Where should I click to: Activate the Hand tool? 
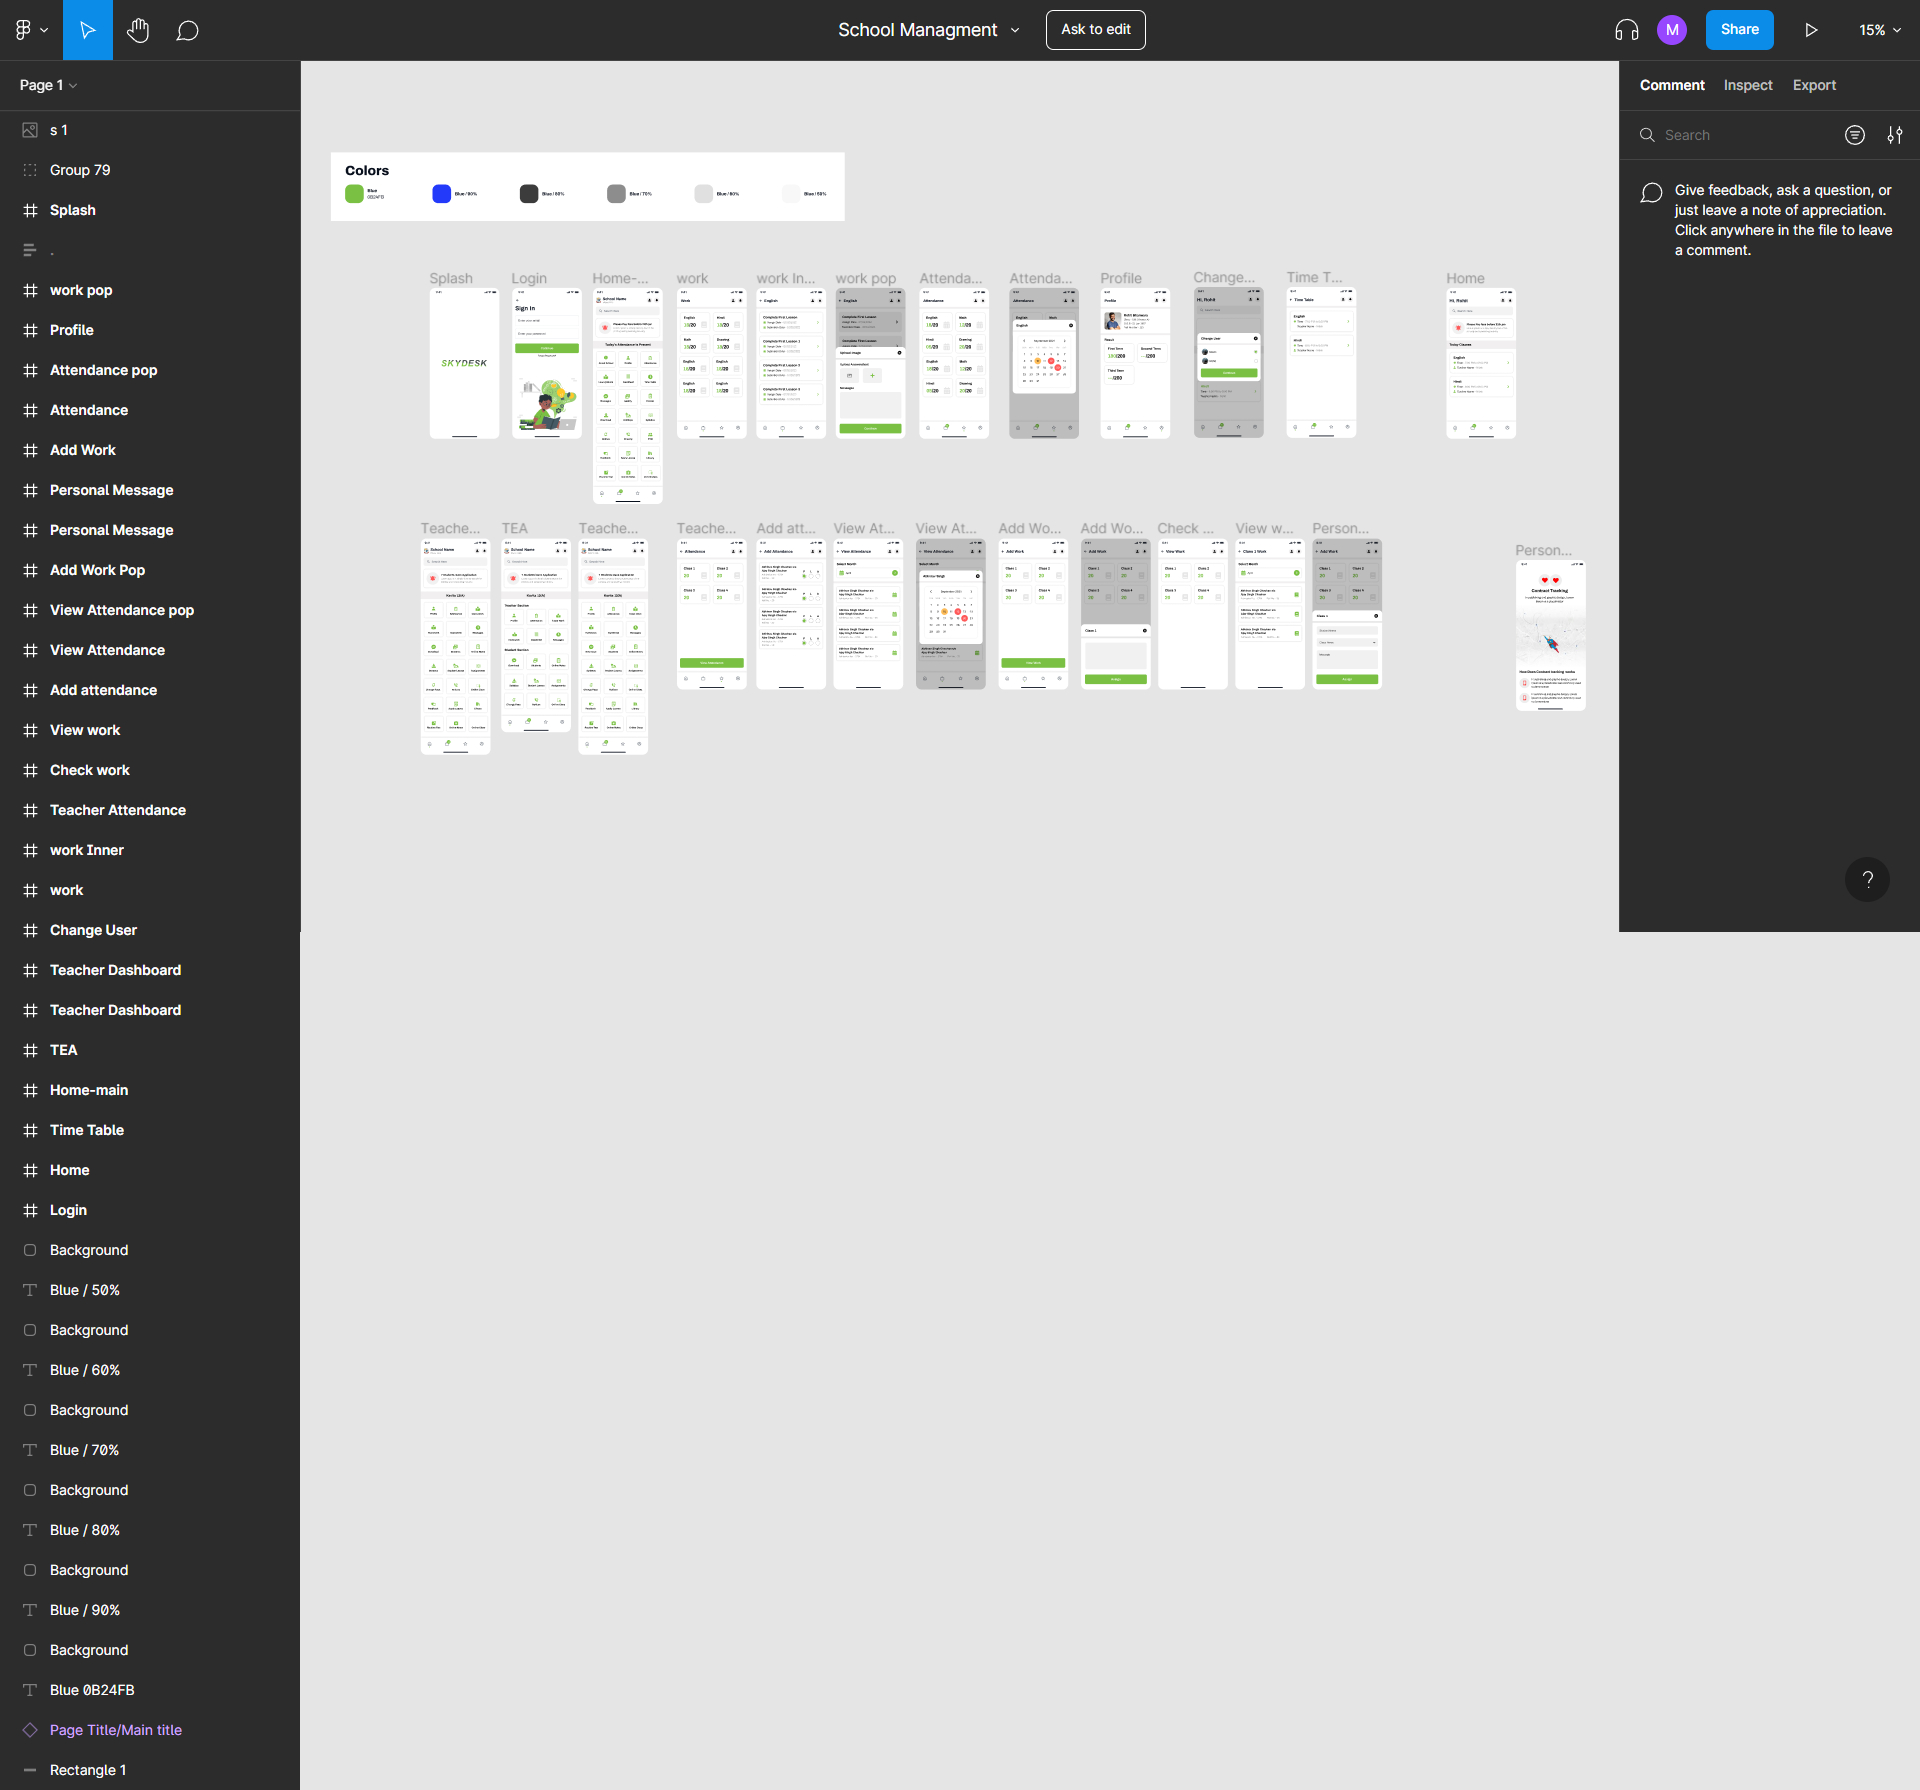pyautogui.click(x=138, y=30)
